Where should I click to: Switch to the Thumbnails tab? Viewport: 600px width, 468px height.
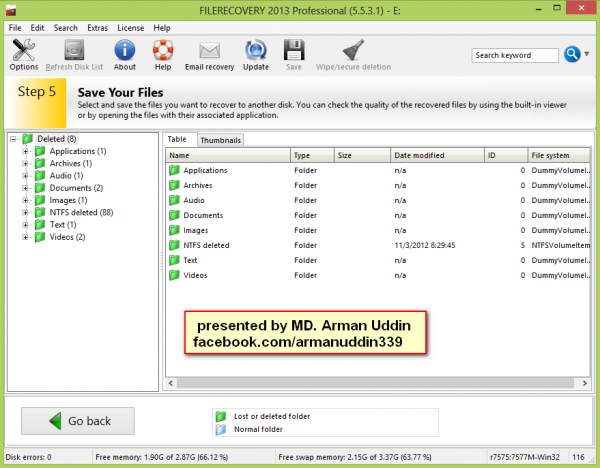coord(220,140)
